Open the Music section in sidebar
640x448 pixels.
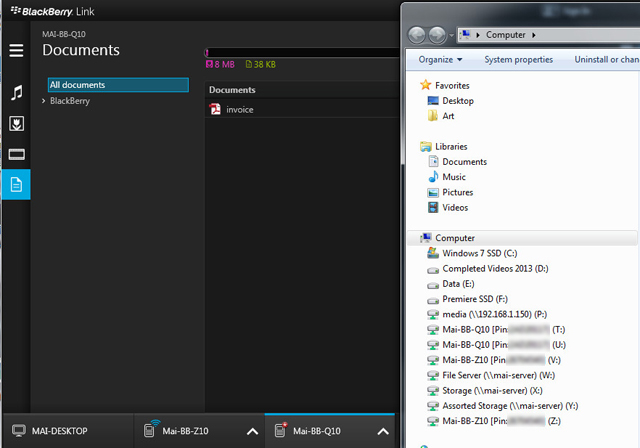(x=16, y=93)
